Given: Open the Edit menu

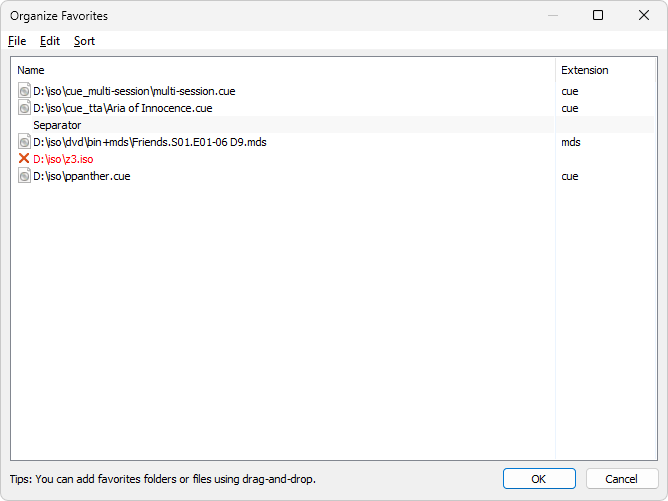Looking at the screenshot, I should tap(50, 41).
